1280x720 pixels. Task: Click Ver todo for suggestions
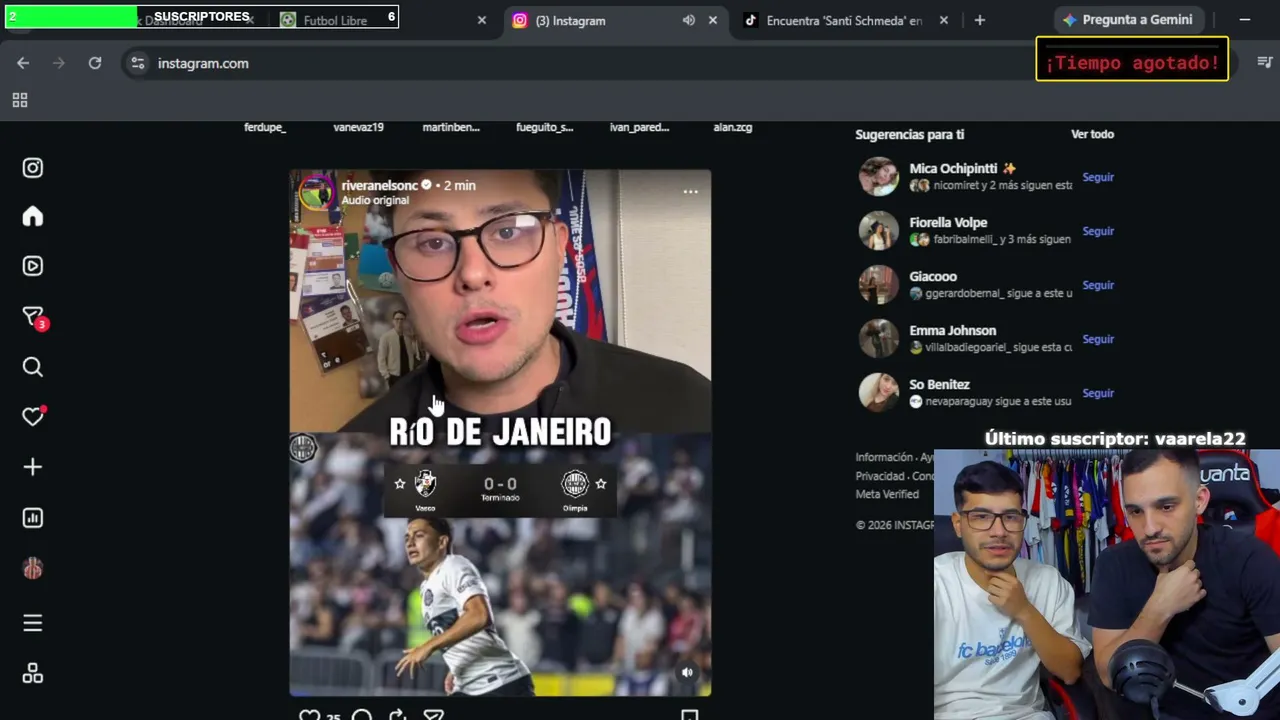pos(1092,134)
